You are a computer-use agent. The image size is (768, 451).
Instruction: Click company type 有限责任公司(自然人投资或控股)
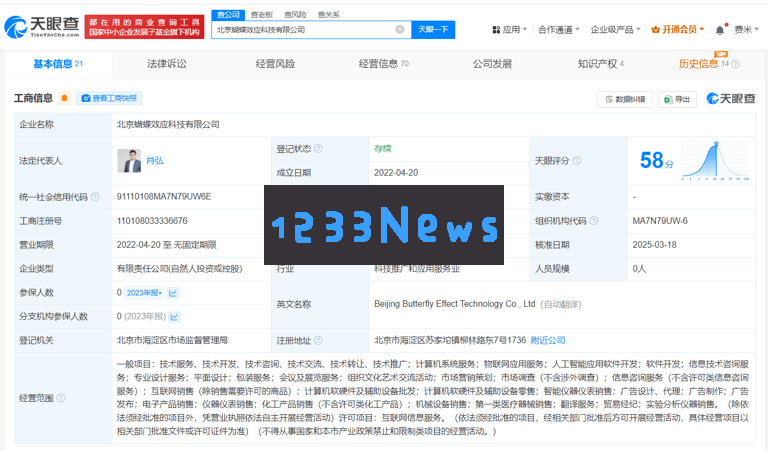pos(179,269)
